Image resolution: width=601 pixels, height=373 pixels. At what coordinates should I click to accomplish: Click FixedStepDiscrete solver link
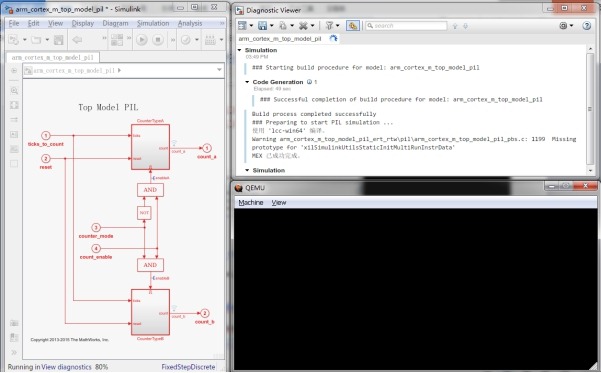[188, 367]
